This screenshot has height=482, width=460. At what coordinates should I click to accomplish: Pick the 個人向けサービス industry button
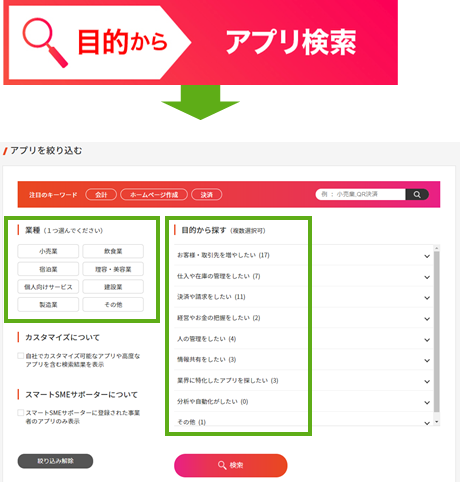pos(48,287)
